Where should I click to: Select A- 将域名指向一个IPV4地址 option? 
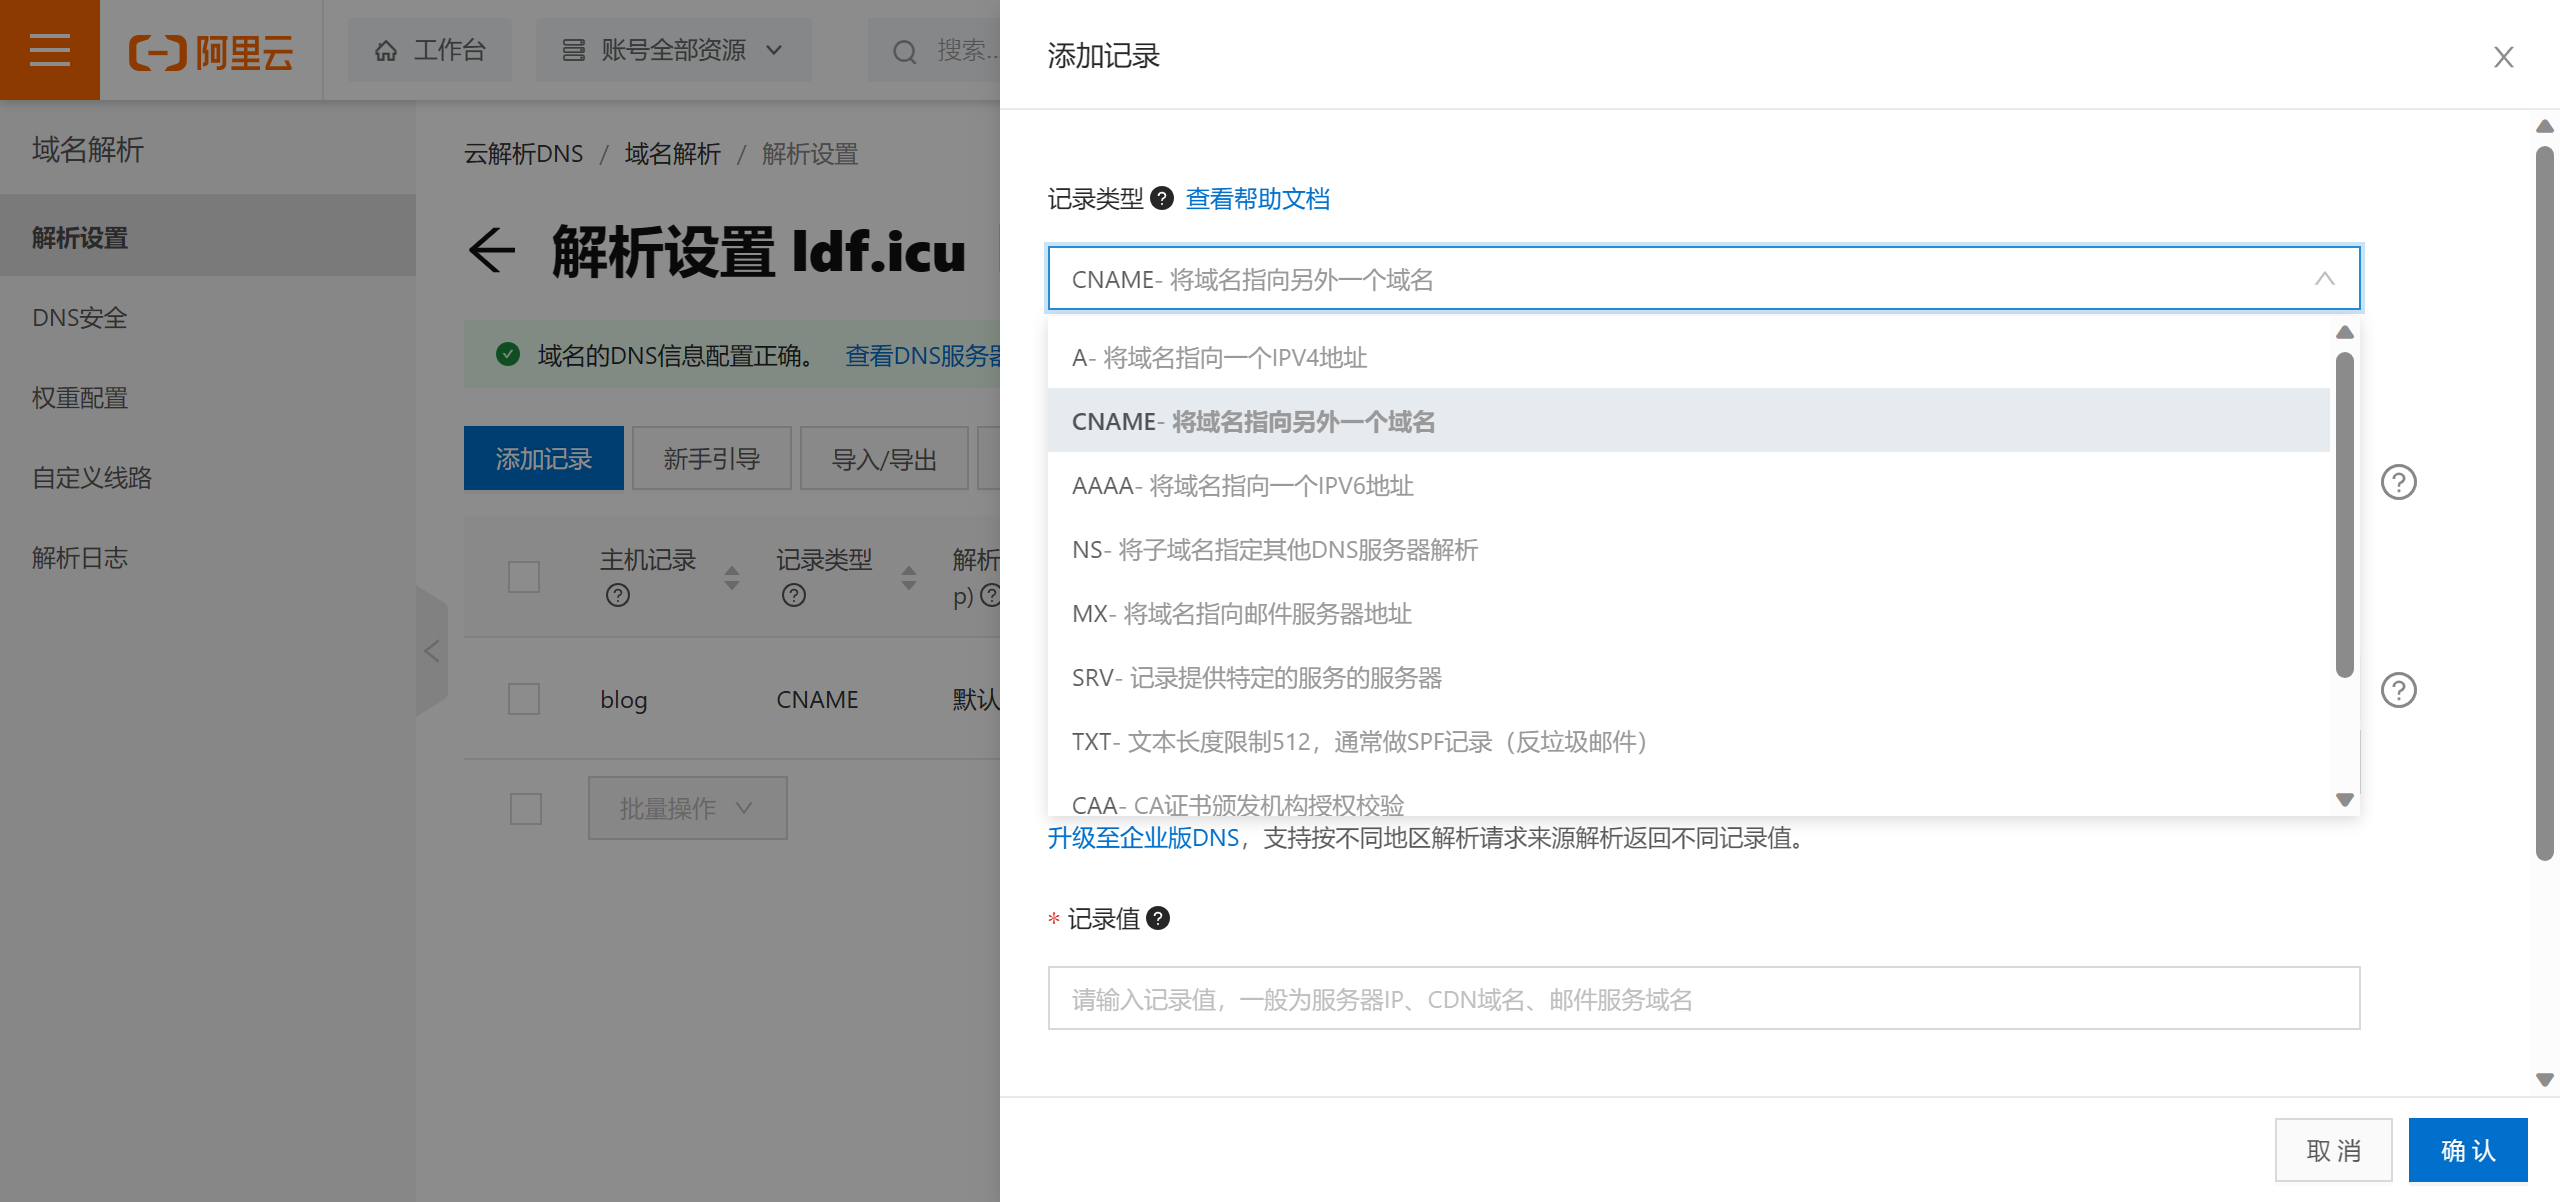(1689, 357)
